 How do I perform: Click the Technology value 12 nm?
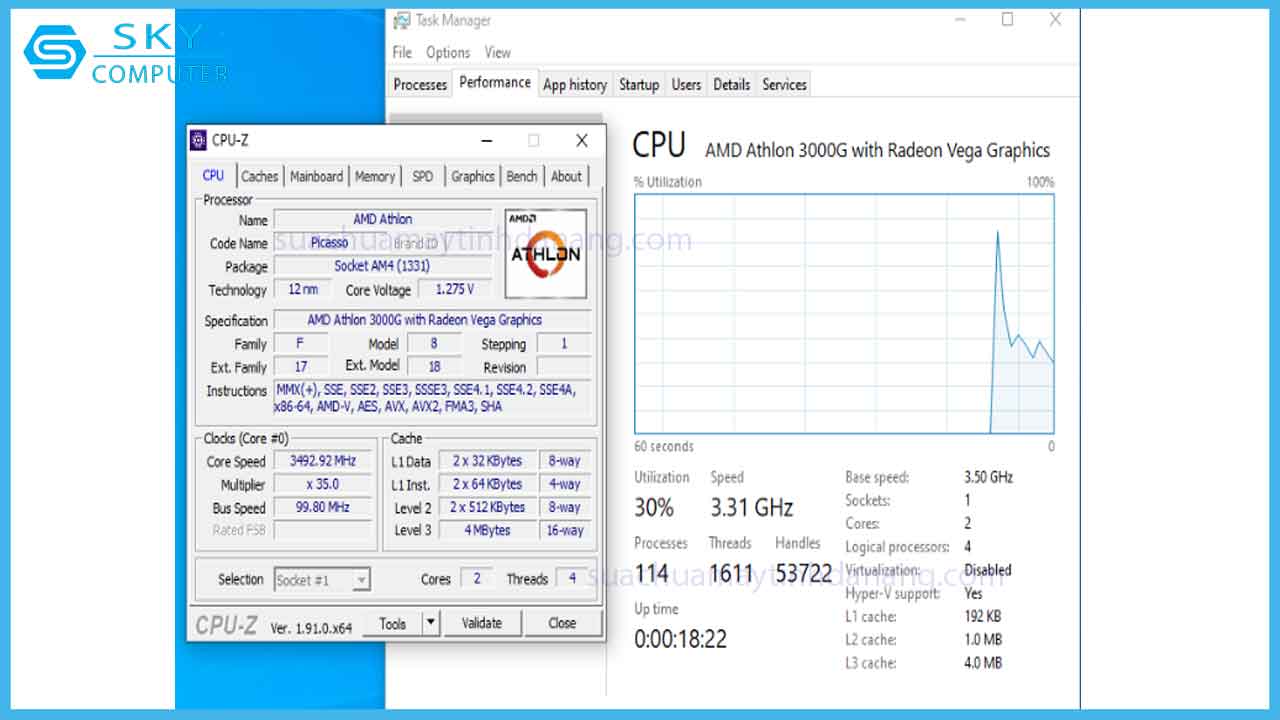[x=303, y=289]
